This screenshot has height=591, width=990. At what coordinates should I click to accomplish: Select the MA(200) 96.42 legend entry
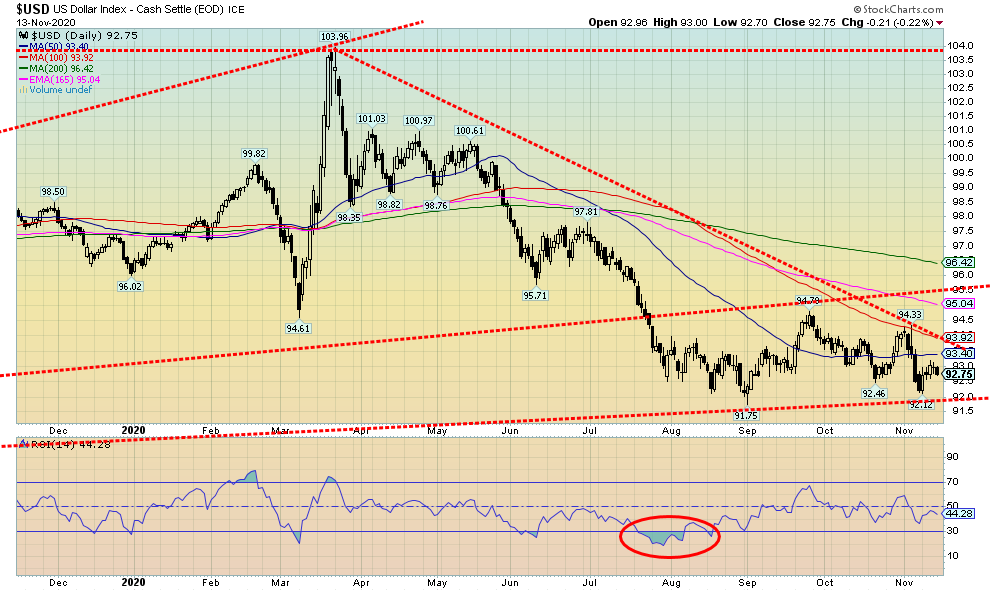(x=62, y=69)
